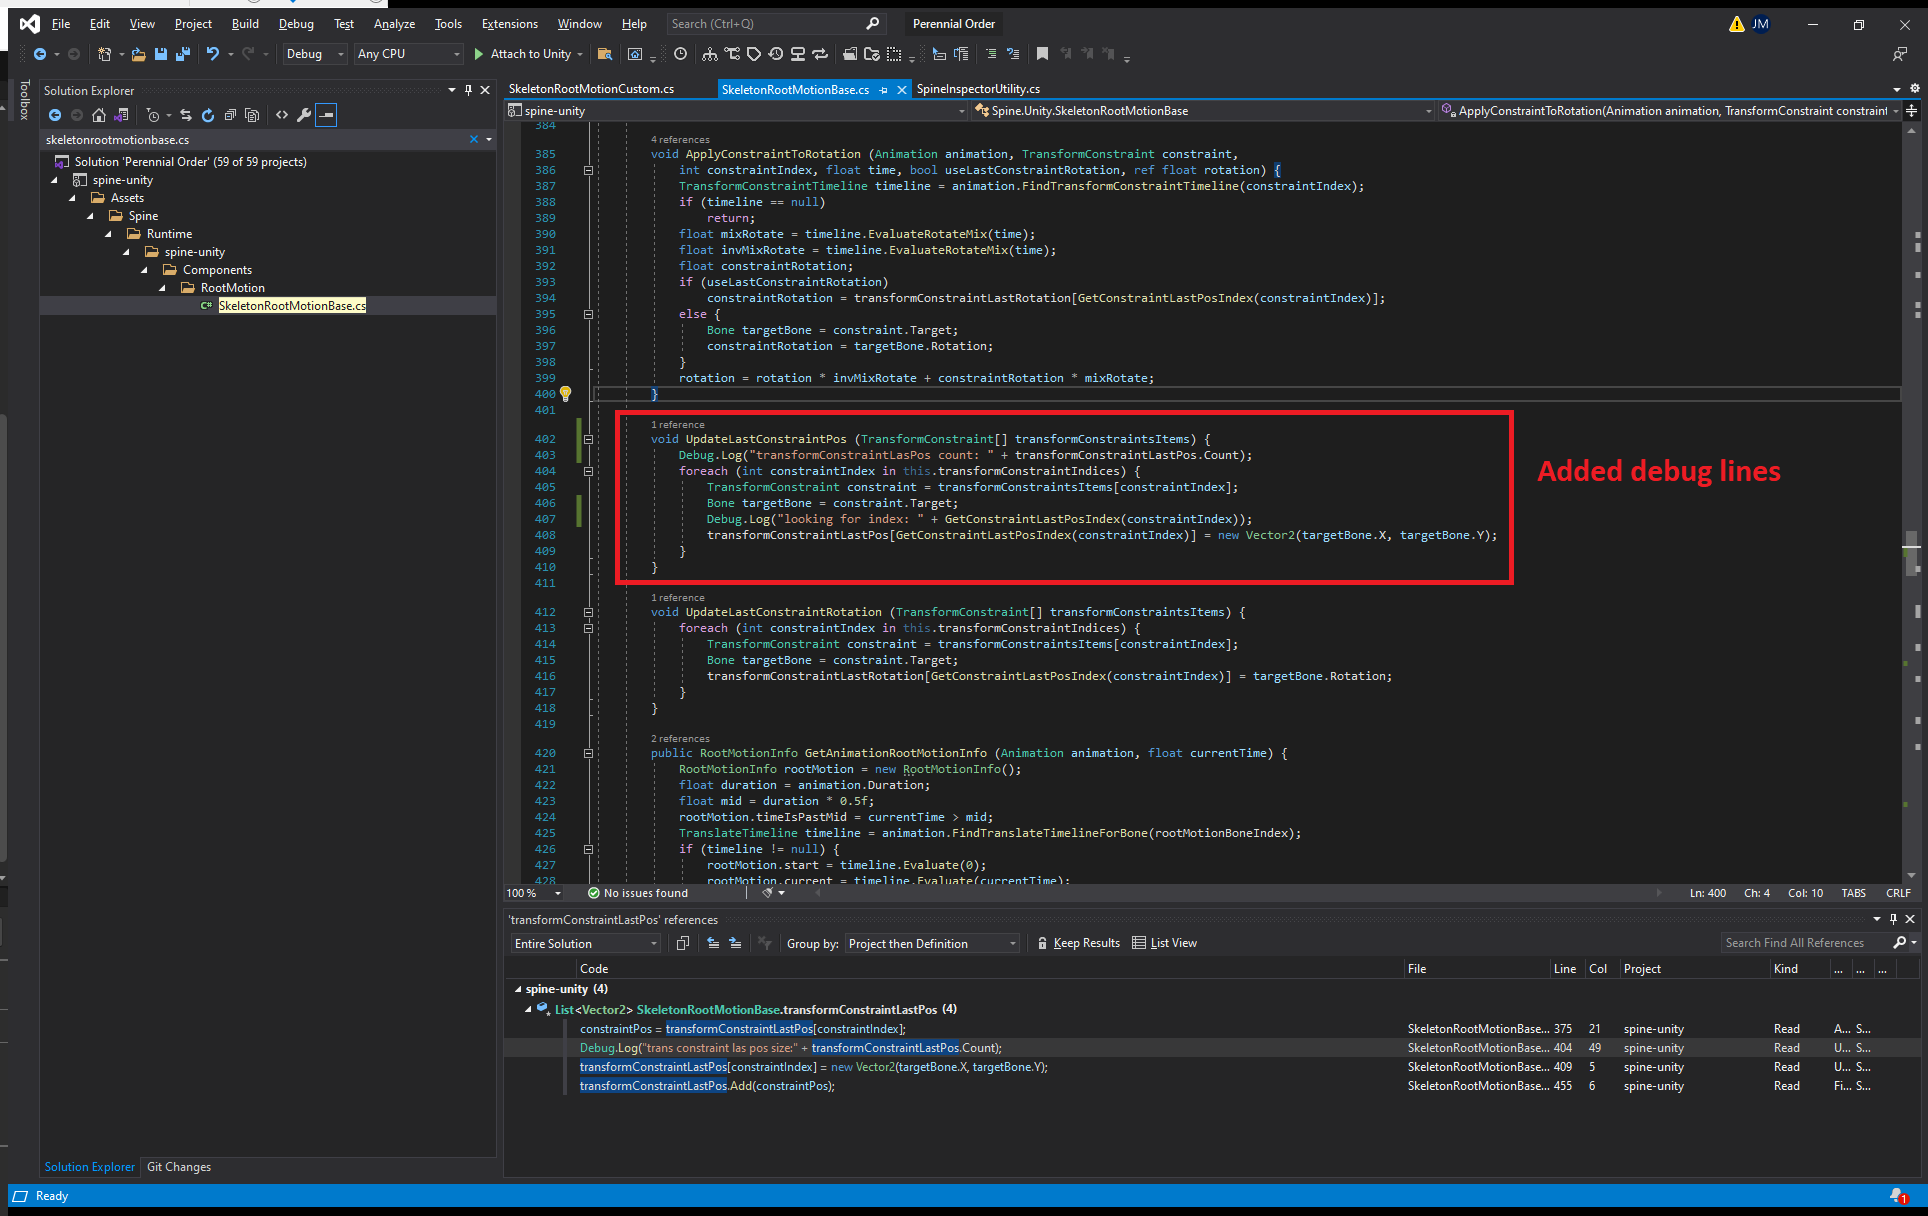Pin the Solution Explorer panel open
Screen dimensions: 1928x1216
click(467, 90)
